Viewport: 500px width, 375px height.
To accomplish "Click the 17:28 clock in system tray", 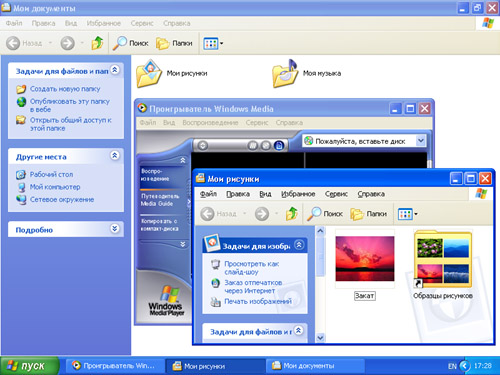I will point(483,366).
